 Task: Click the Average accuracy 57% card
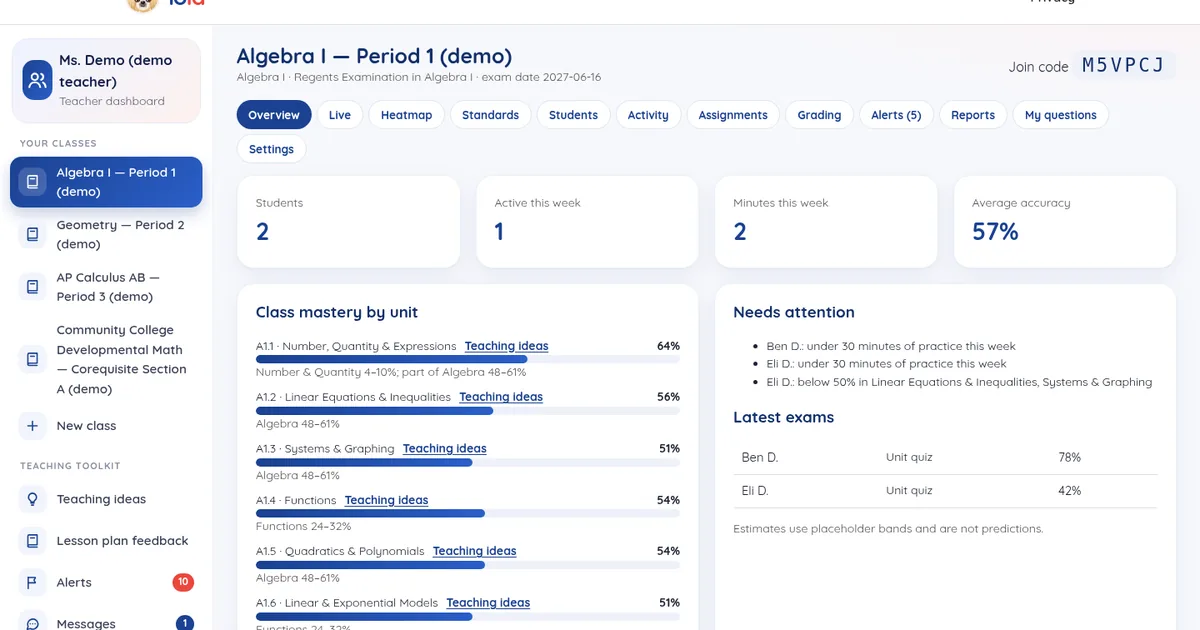pos(1065,222)
